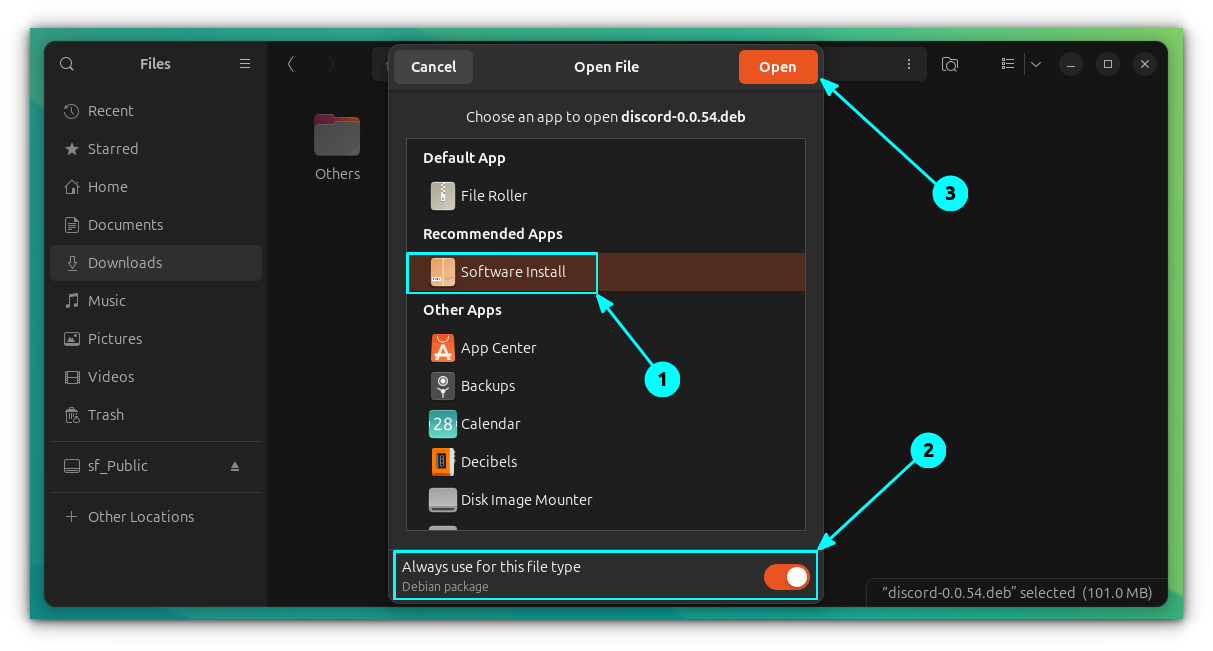Select File Roller under Default App
The height and width of the screenshot is (651, 1213).
(493, 195)
